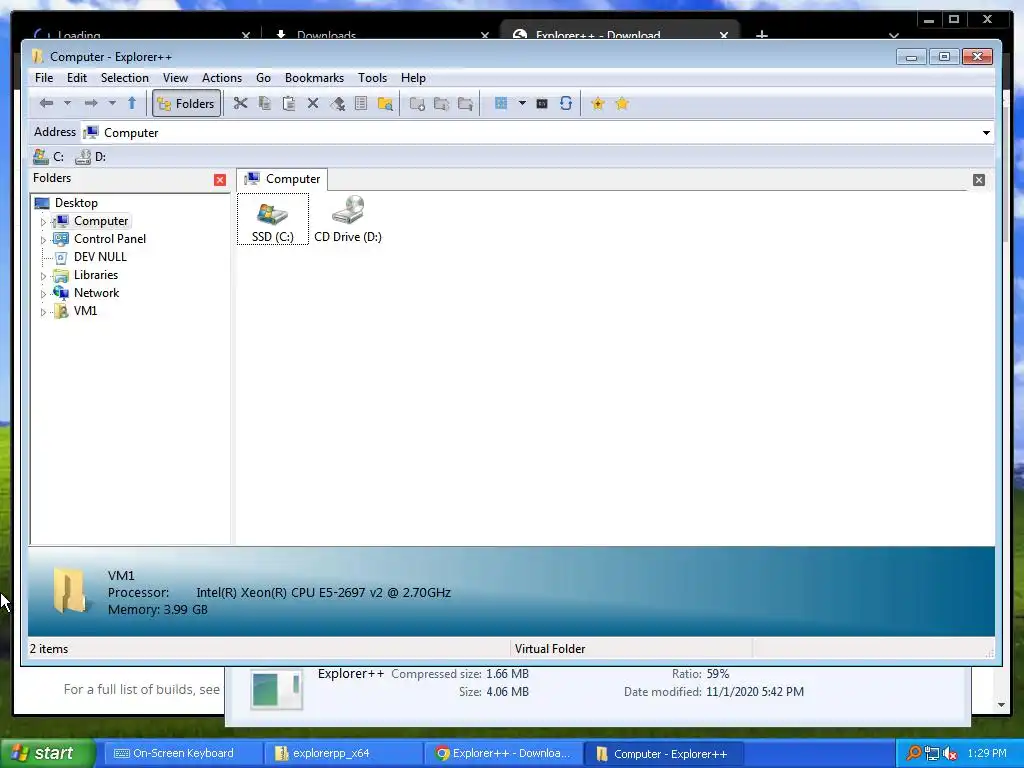Click the New Folder toolbar icon
The height and width of the screenshot is (768, 1024).
(417, 103)
